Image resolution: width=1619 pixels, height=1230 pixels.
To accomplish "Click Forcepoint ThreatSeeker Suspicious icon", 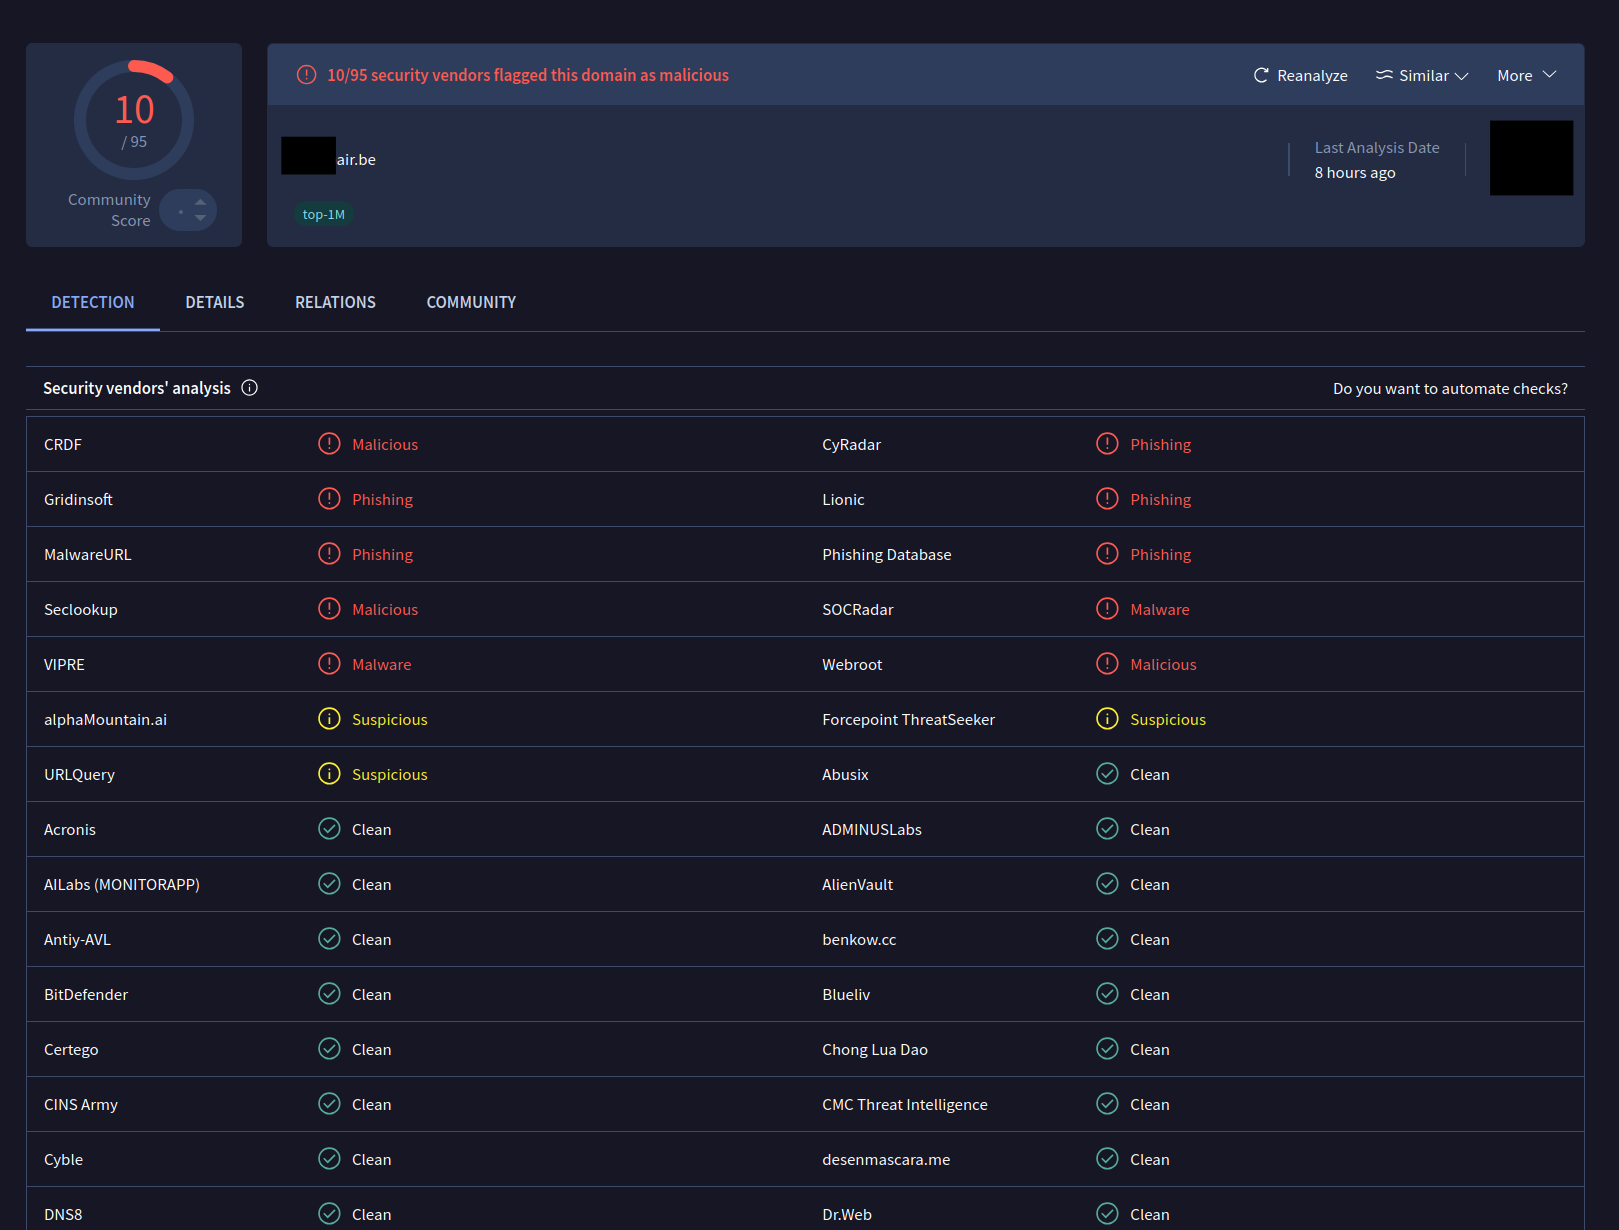I will [x=1107, y=719].
